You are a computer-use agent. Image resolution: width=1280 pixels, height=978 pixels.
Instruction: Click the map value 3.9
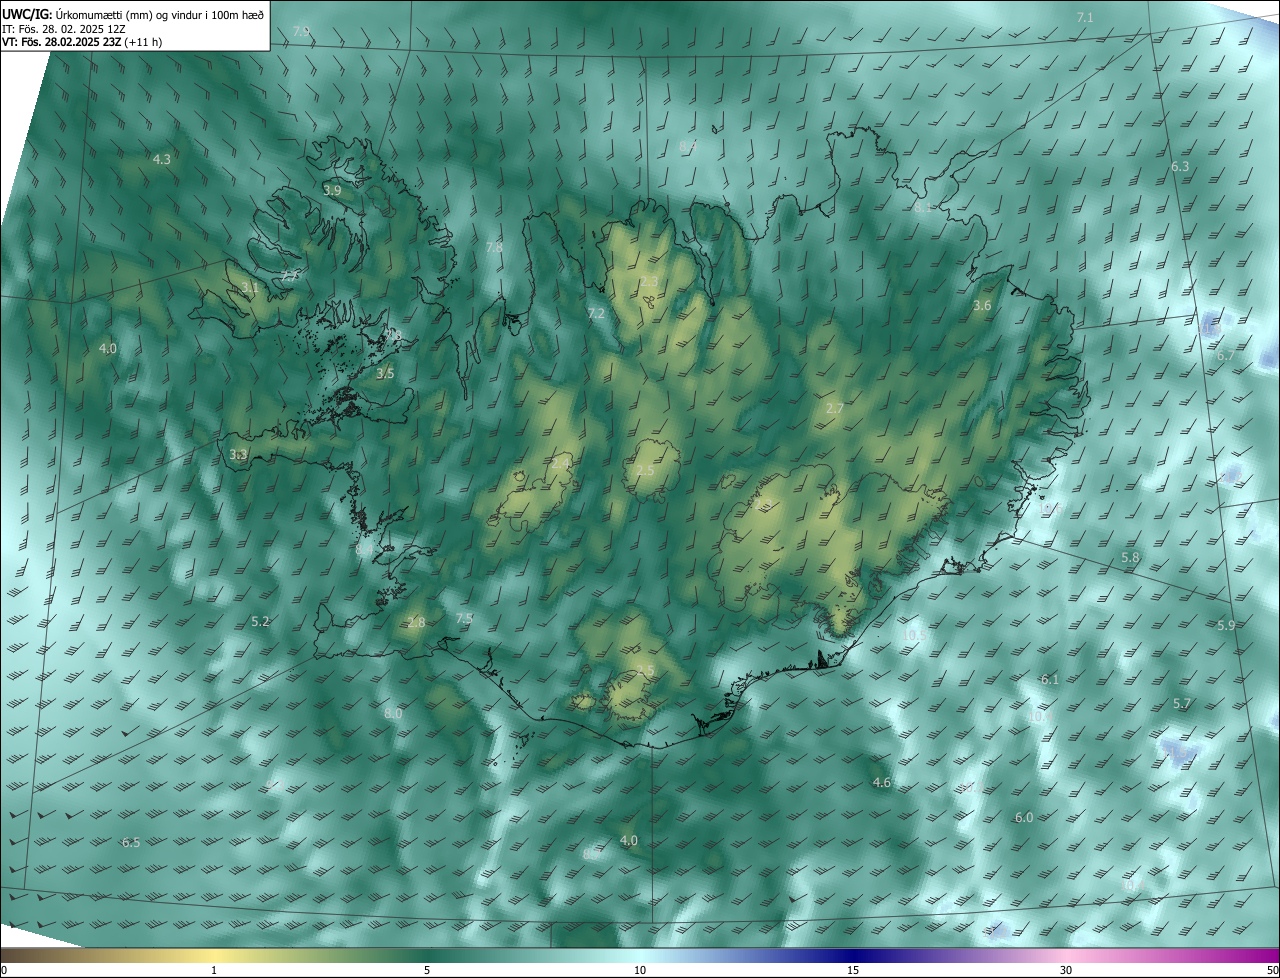click(x=333, y=190)
